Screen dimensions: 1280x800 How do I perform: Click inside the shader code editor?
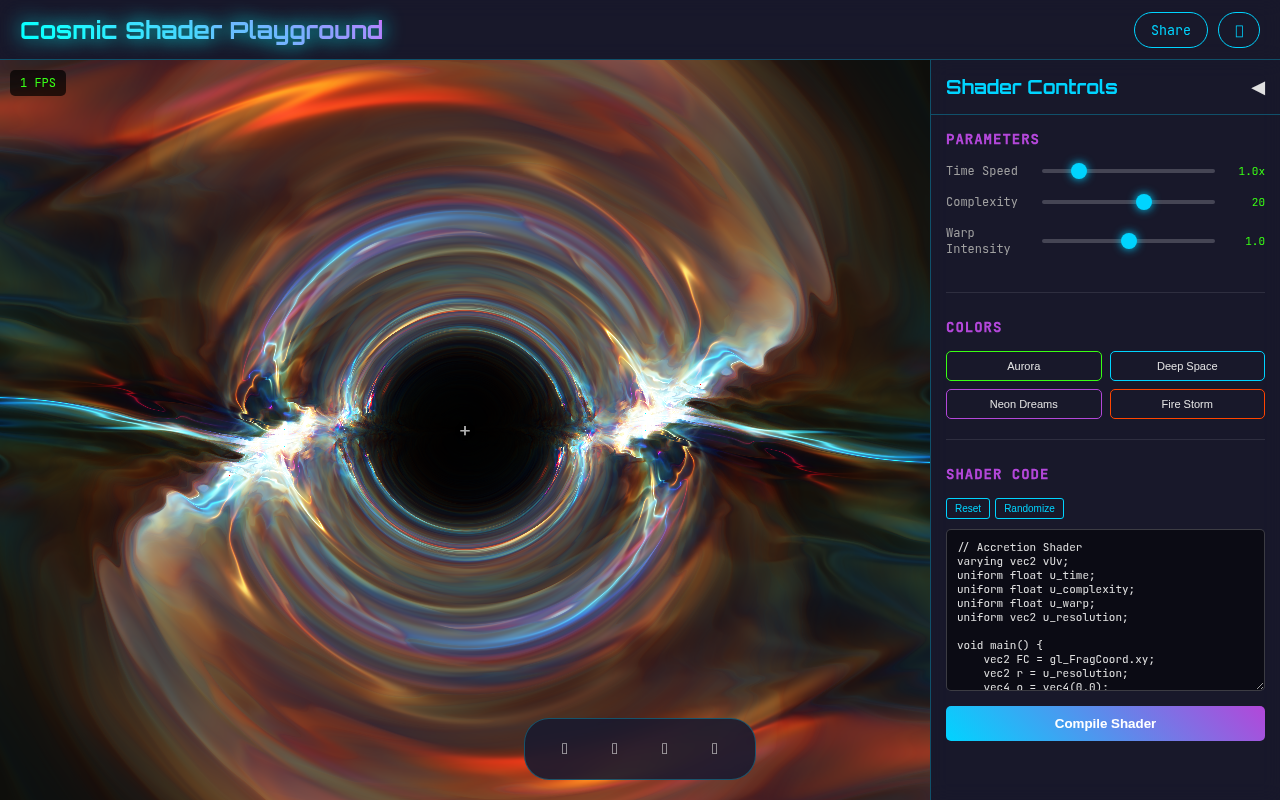point(1105,610)
